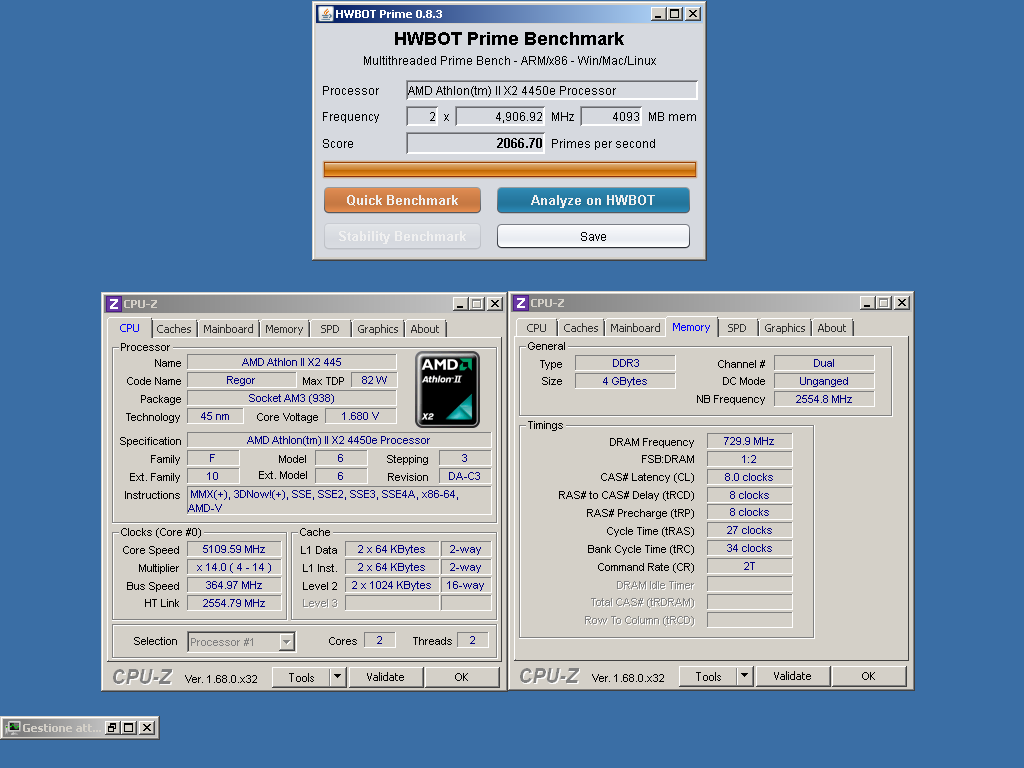
Task: Click the Gestione attività taskbar icon
Action: (x=13, y=728)
